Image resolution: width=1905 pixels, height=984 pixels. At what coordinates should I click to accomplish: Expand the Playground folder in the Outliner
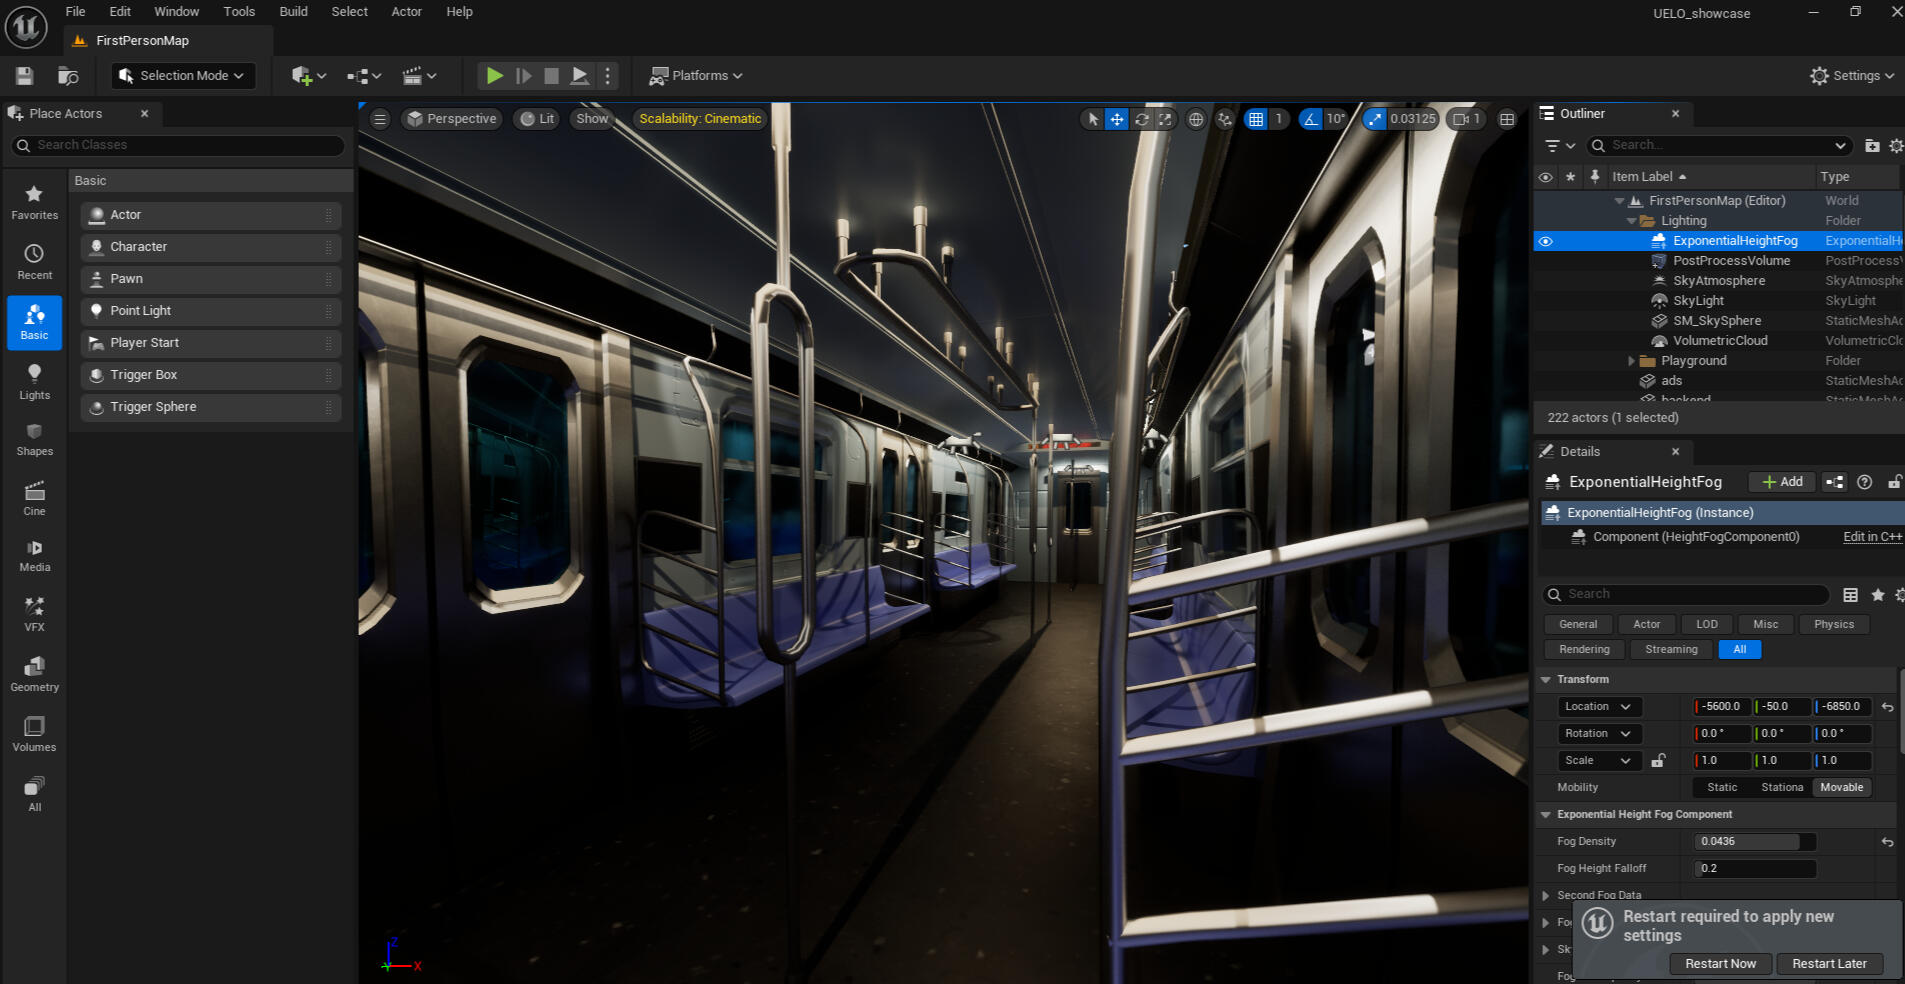pos(1631,361)
